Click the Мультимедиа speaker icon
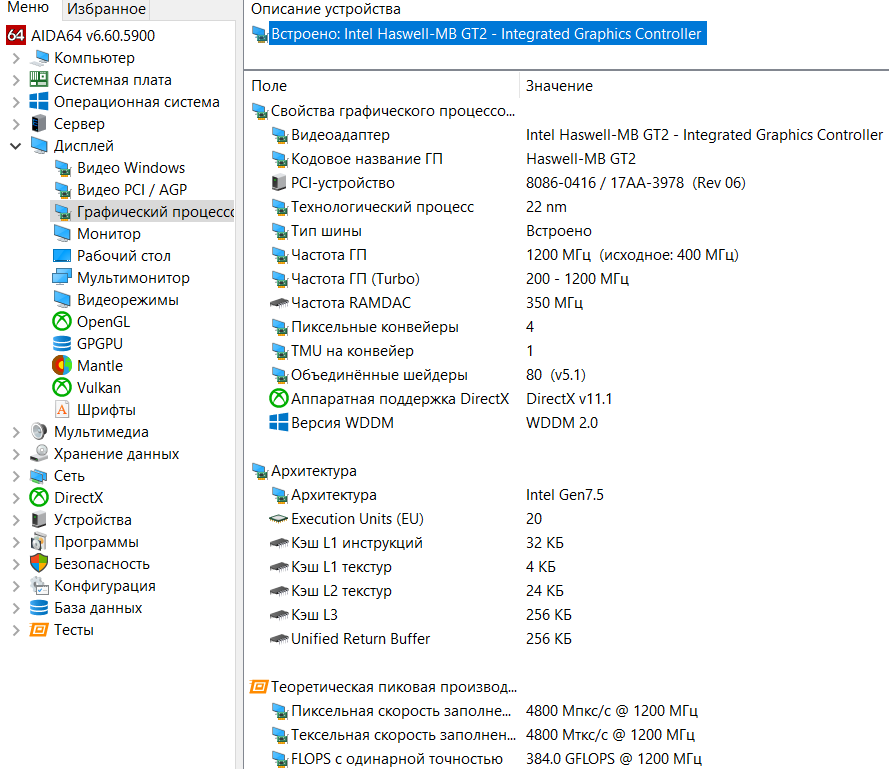Image resolution: width=889 pixels, height=769 pixels. point(39,432)
